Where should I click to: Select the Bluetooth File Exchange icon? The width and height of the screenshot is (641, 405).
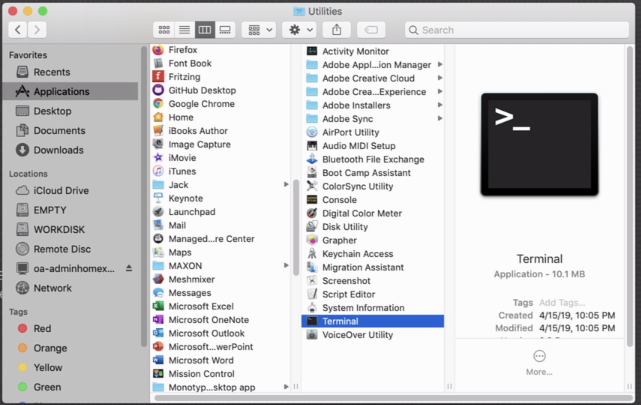(312, 159)
